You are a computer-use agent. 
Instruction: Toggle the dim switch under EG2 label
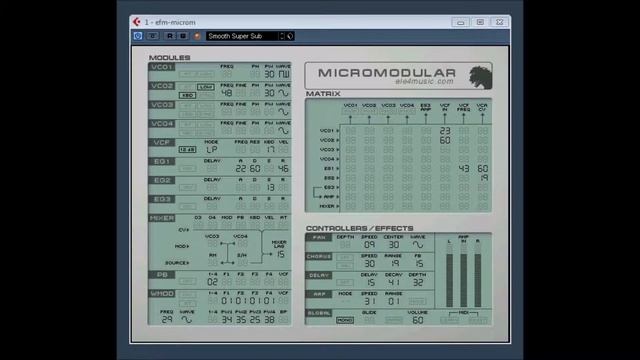point(187,187)
